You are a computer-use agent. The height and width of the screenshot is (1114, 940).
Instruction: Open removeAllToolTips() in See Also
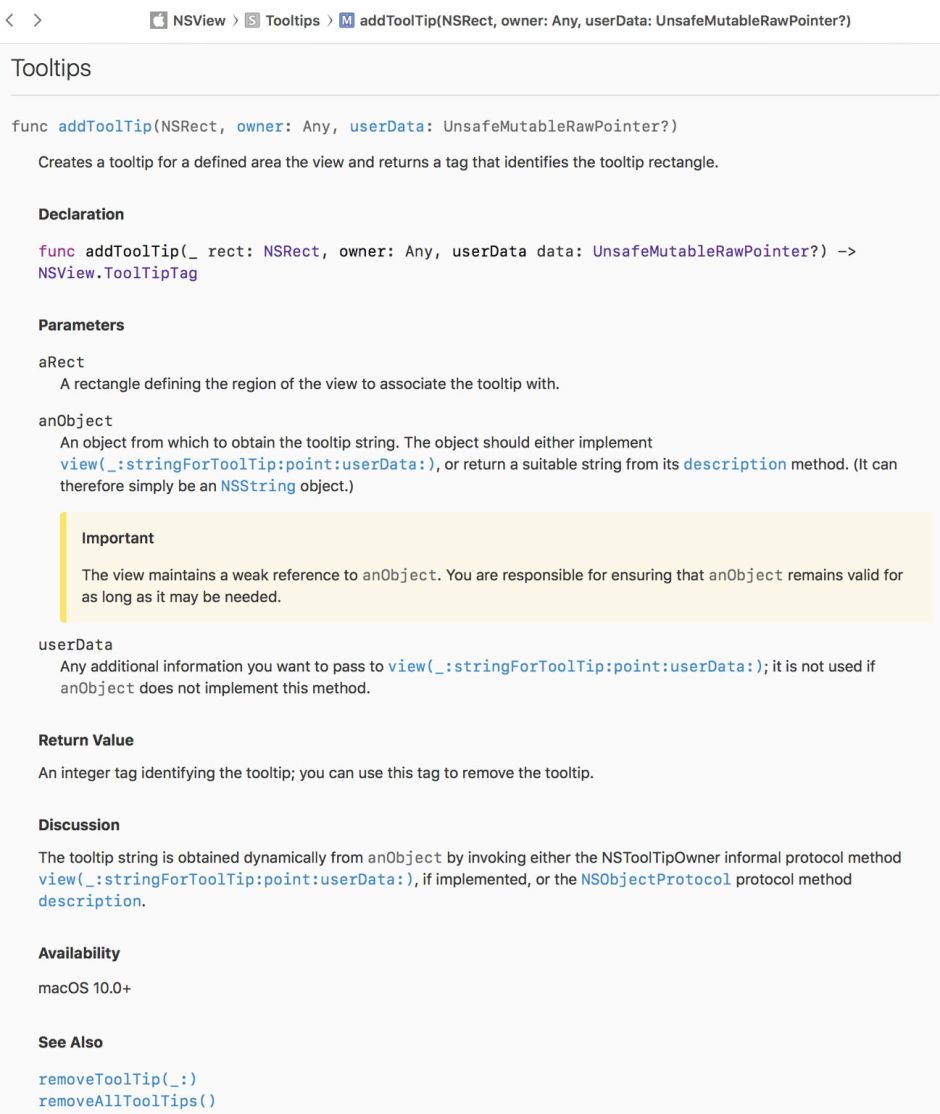pos(127,1101)
